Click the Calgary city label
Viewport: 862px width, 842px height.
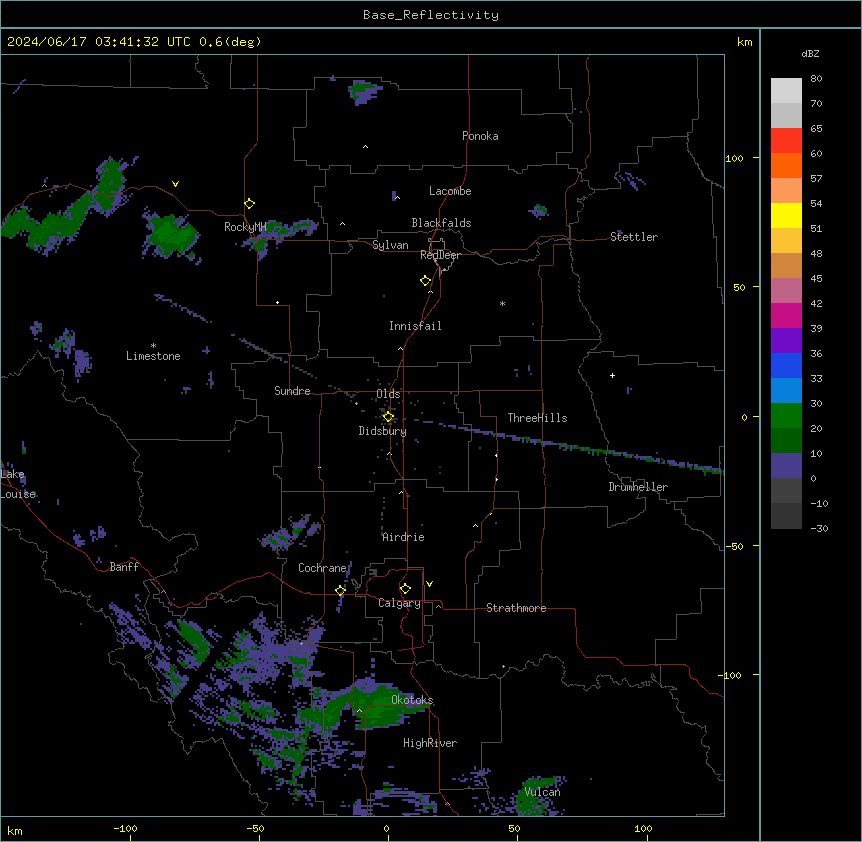pos(399,603)
